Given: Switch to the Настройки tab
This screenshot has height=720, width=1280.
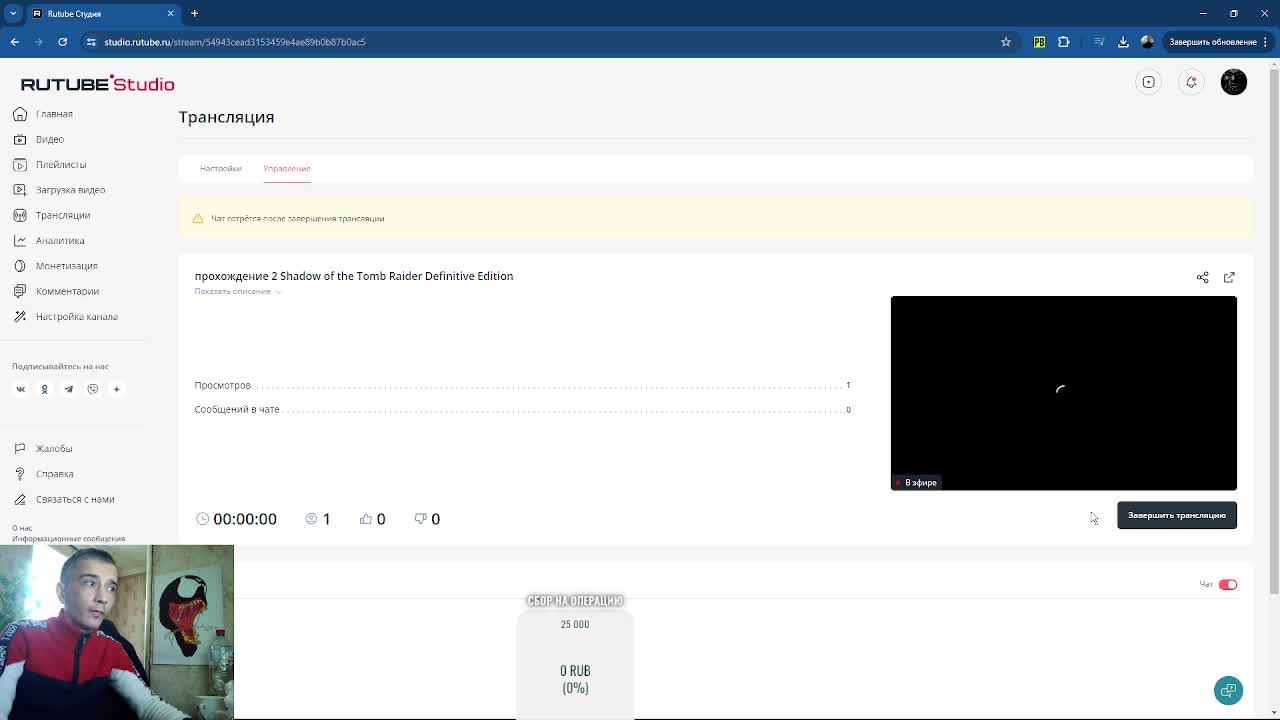Looking at the screenshot, I should pyautogui.click(x=220, y=168).
